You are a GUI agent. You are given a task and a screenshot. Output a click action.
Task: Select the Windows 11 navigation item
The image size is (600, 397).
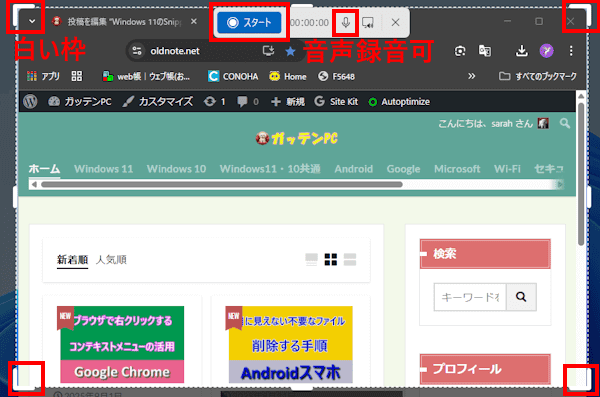point(103,169)
